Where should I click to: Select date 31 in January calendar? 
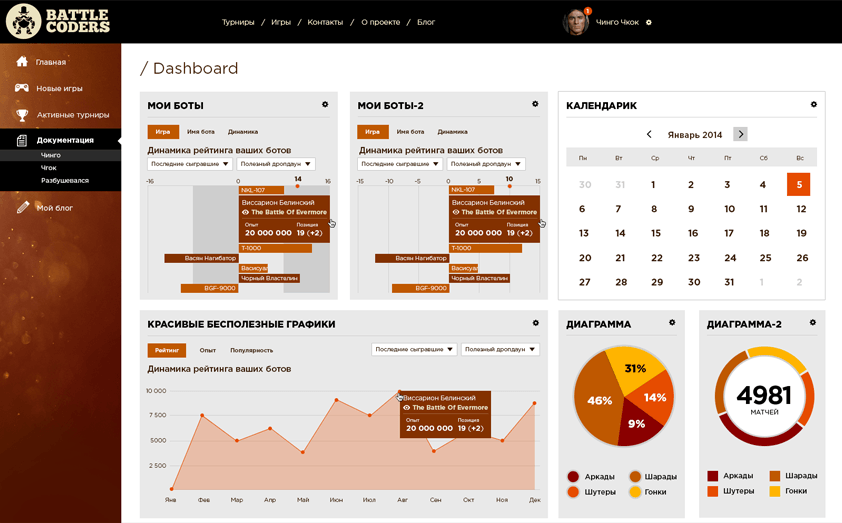(729, 282)
